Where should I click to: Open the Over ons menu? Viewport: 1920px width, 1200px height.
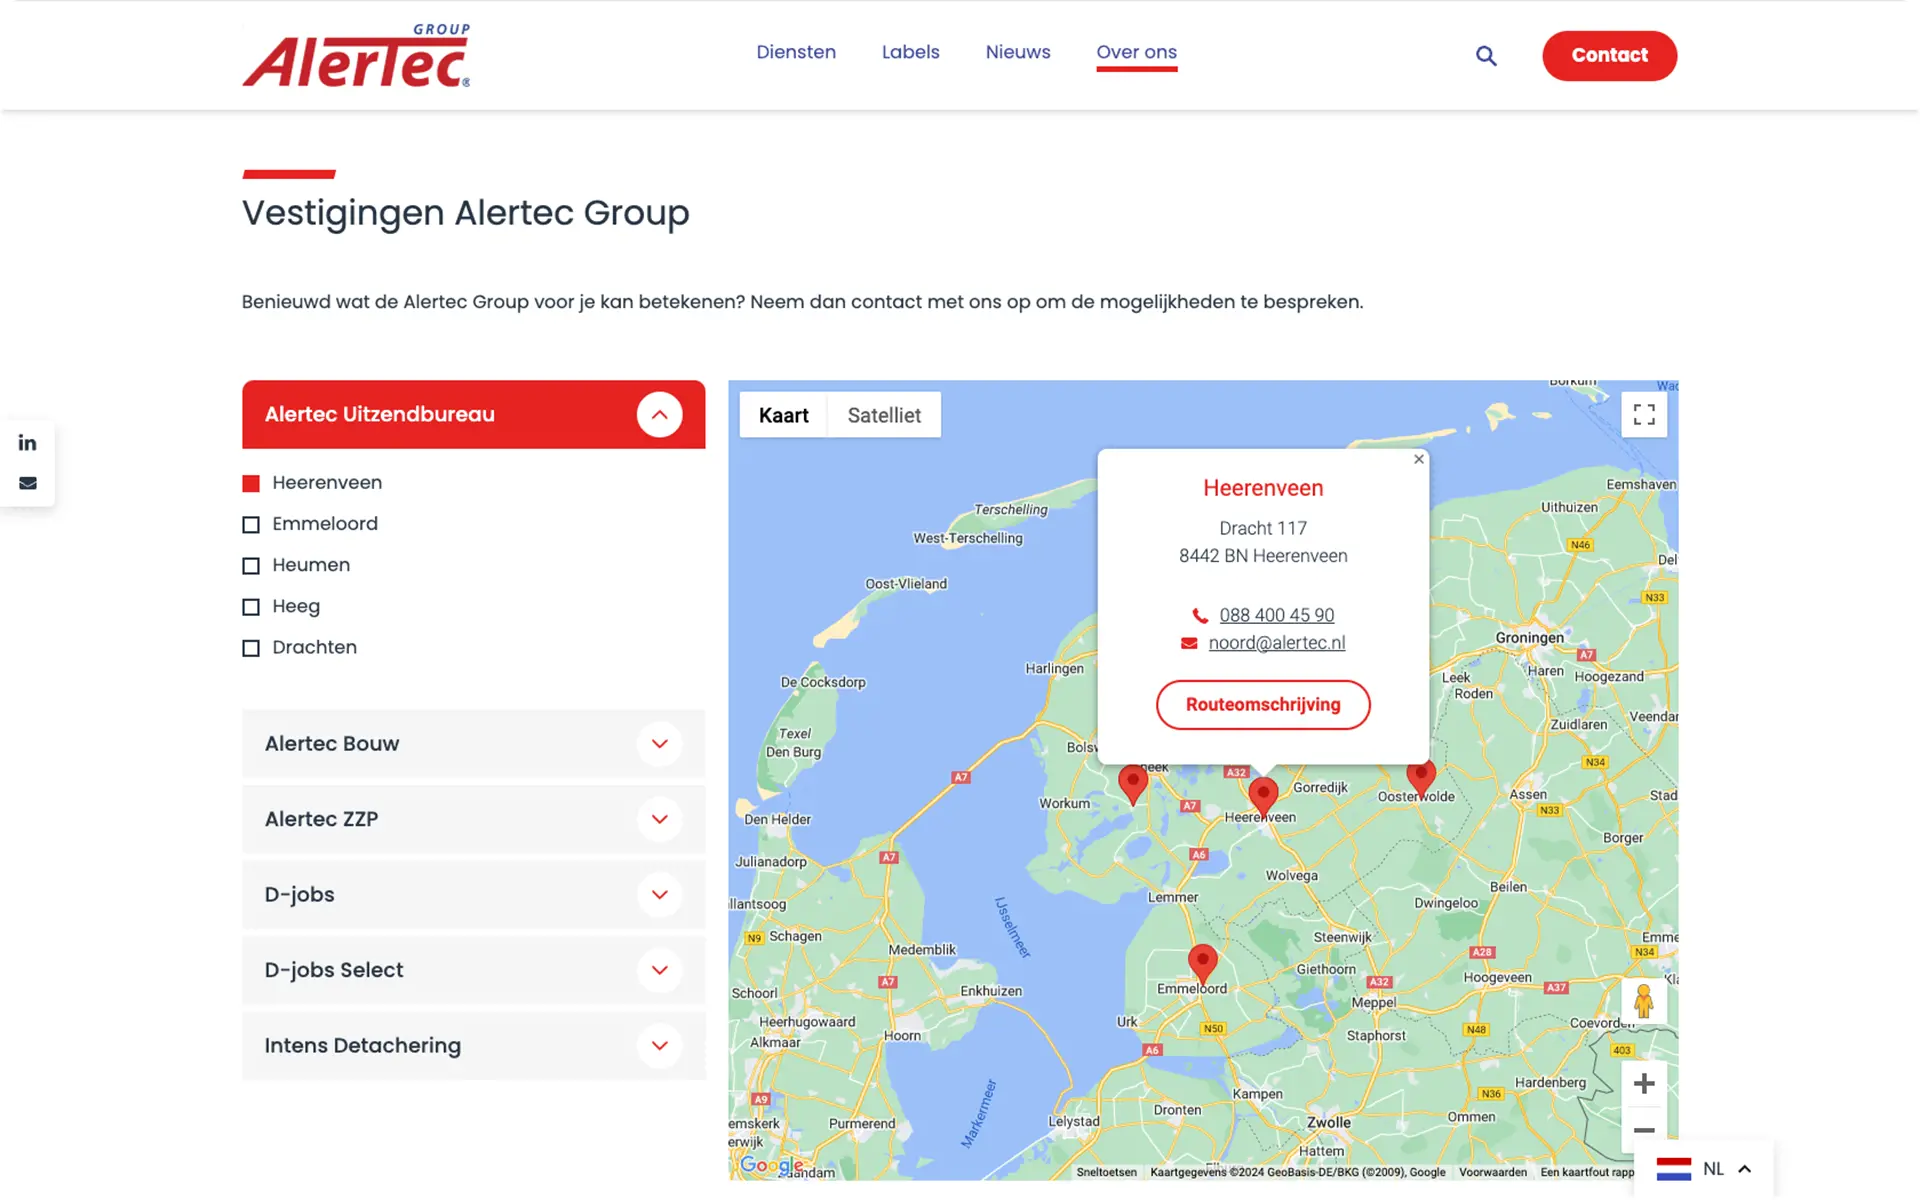tap(1136, 52)
